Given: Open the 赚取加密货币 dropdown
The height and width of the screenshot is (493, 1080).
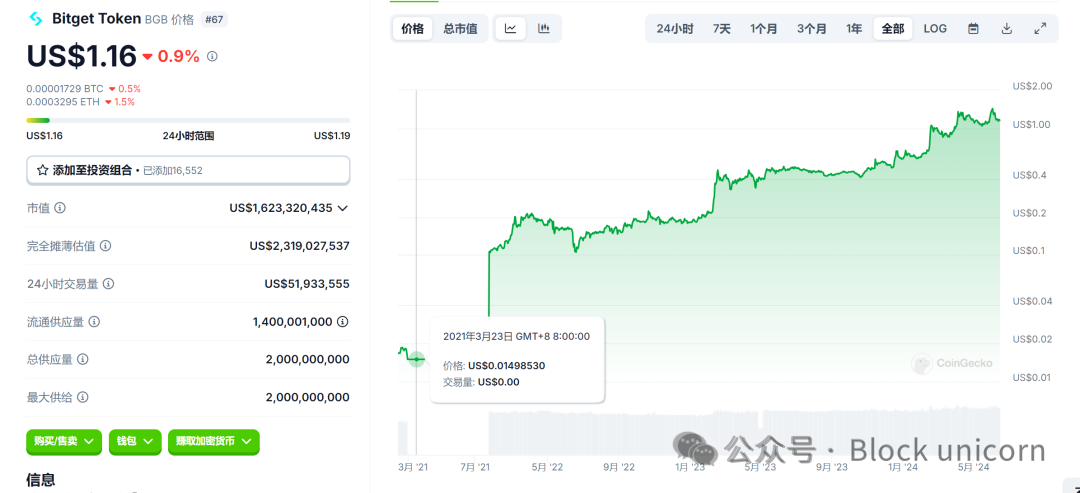Looking at the screenshot, I should coord(214,442).
